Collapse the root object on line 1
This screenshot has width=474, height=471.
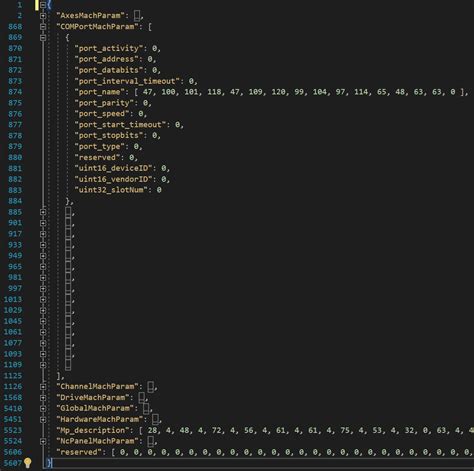point(43,5)
